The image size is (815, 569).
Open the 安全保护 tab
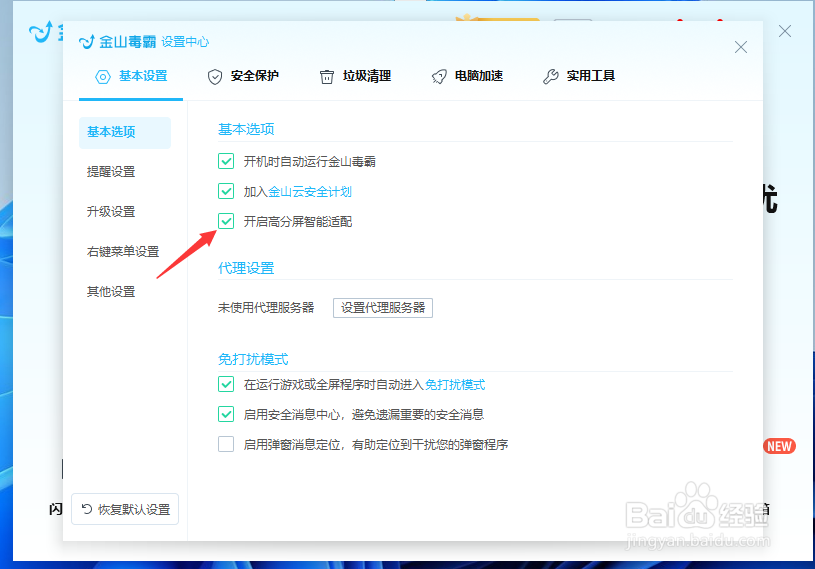coord(243,76)
